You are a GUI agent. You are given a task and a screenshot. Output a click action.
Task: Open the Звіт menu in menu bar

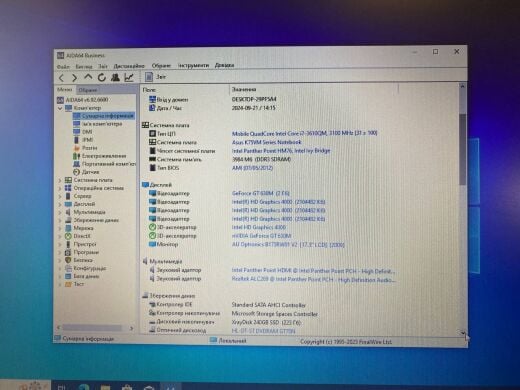103,66
